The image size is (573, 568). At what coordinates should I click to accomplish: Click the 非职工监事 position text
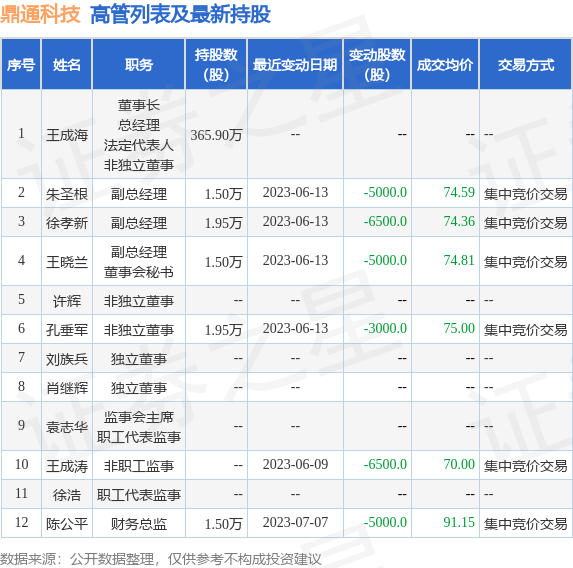138,465
